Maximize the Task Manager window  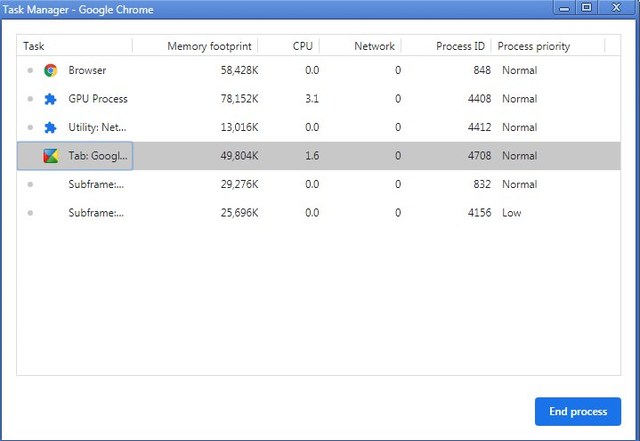[586, 8]
